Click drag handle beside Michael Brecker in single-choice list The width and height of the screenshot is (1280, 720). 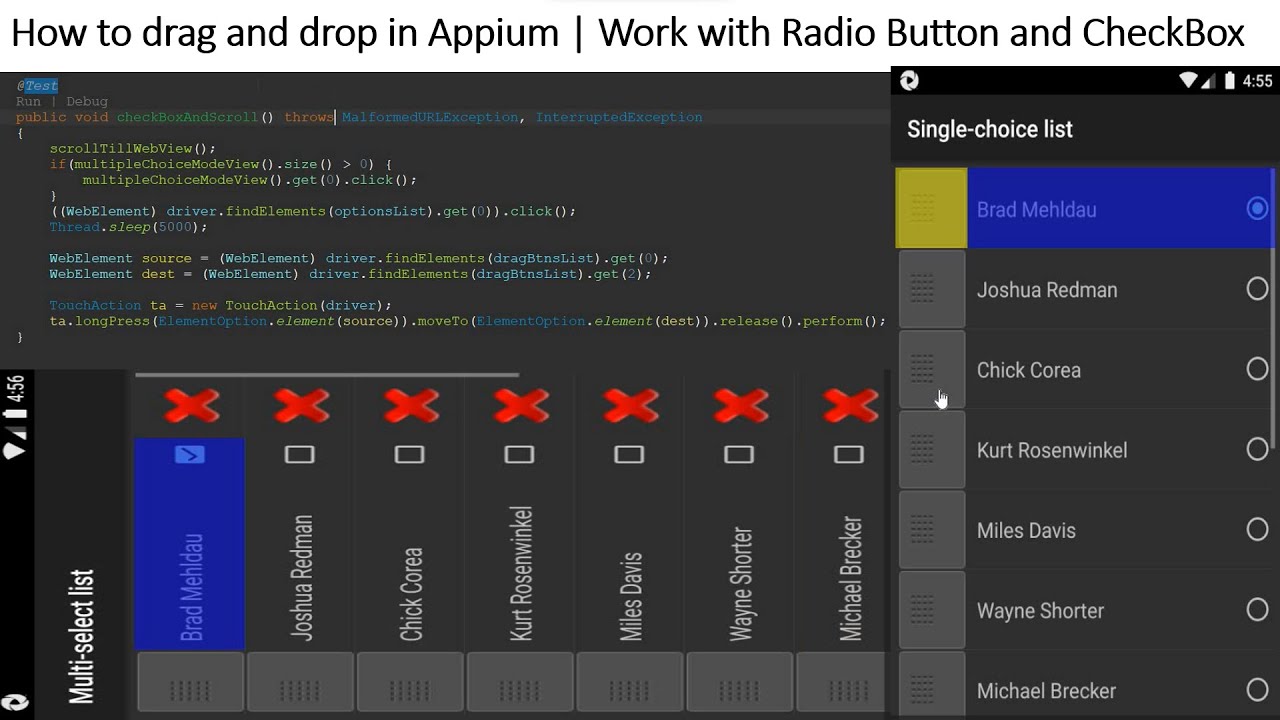coord(932,686)
